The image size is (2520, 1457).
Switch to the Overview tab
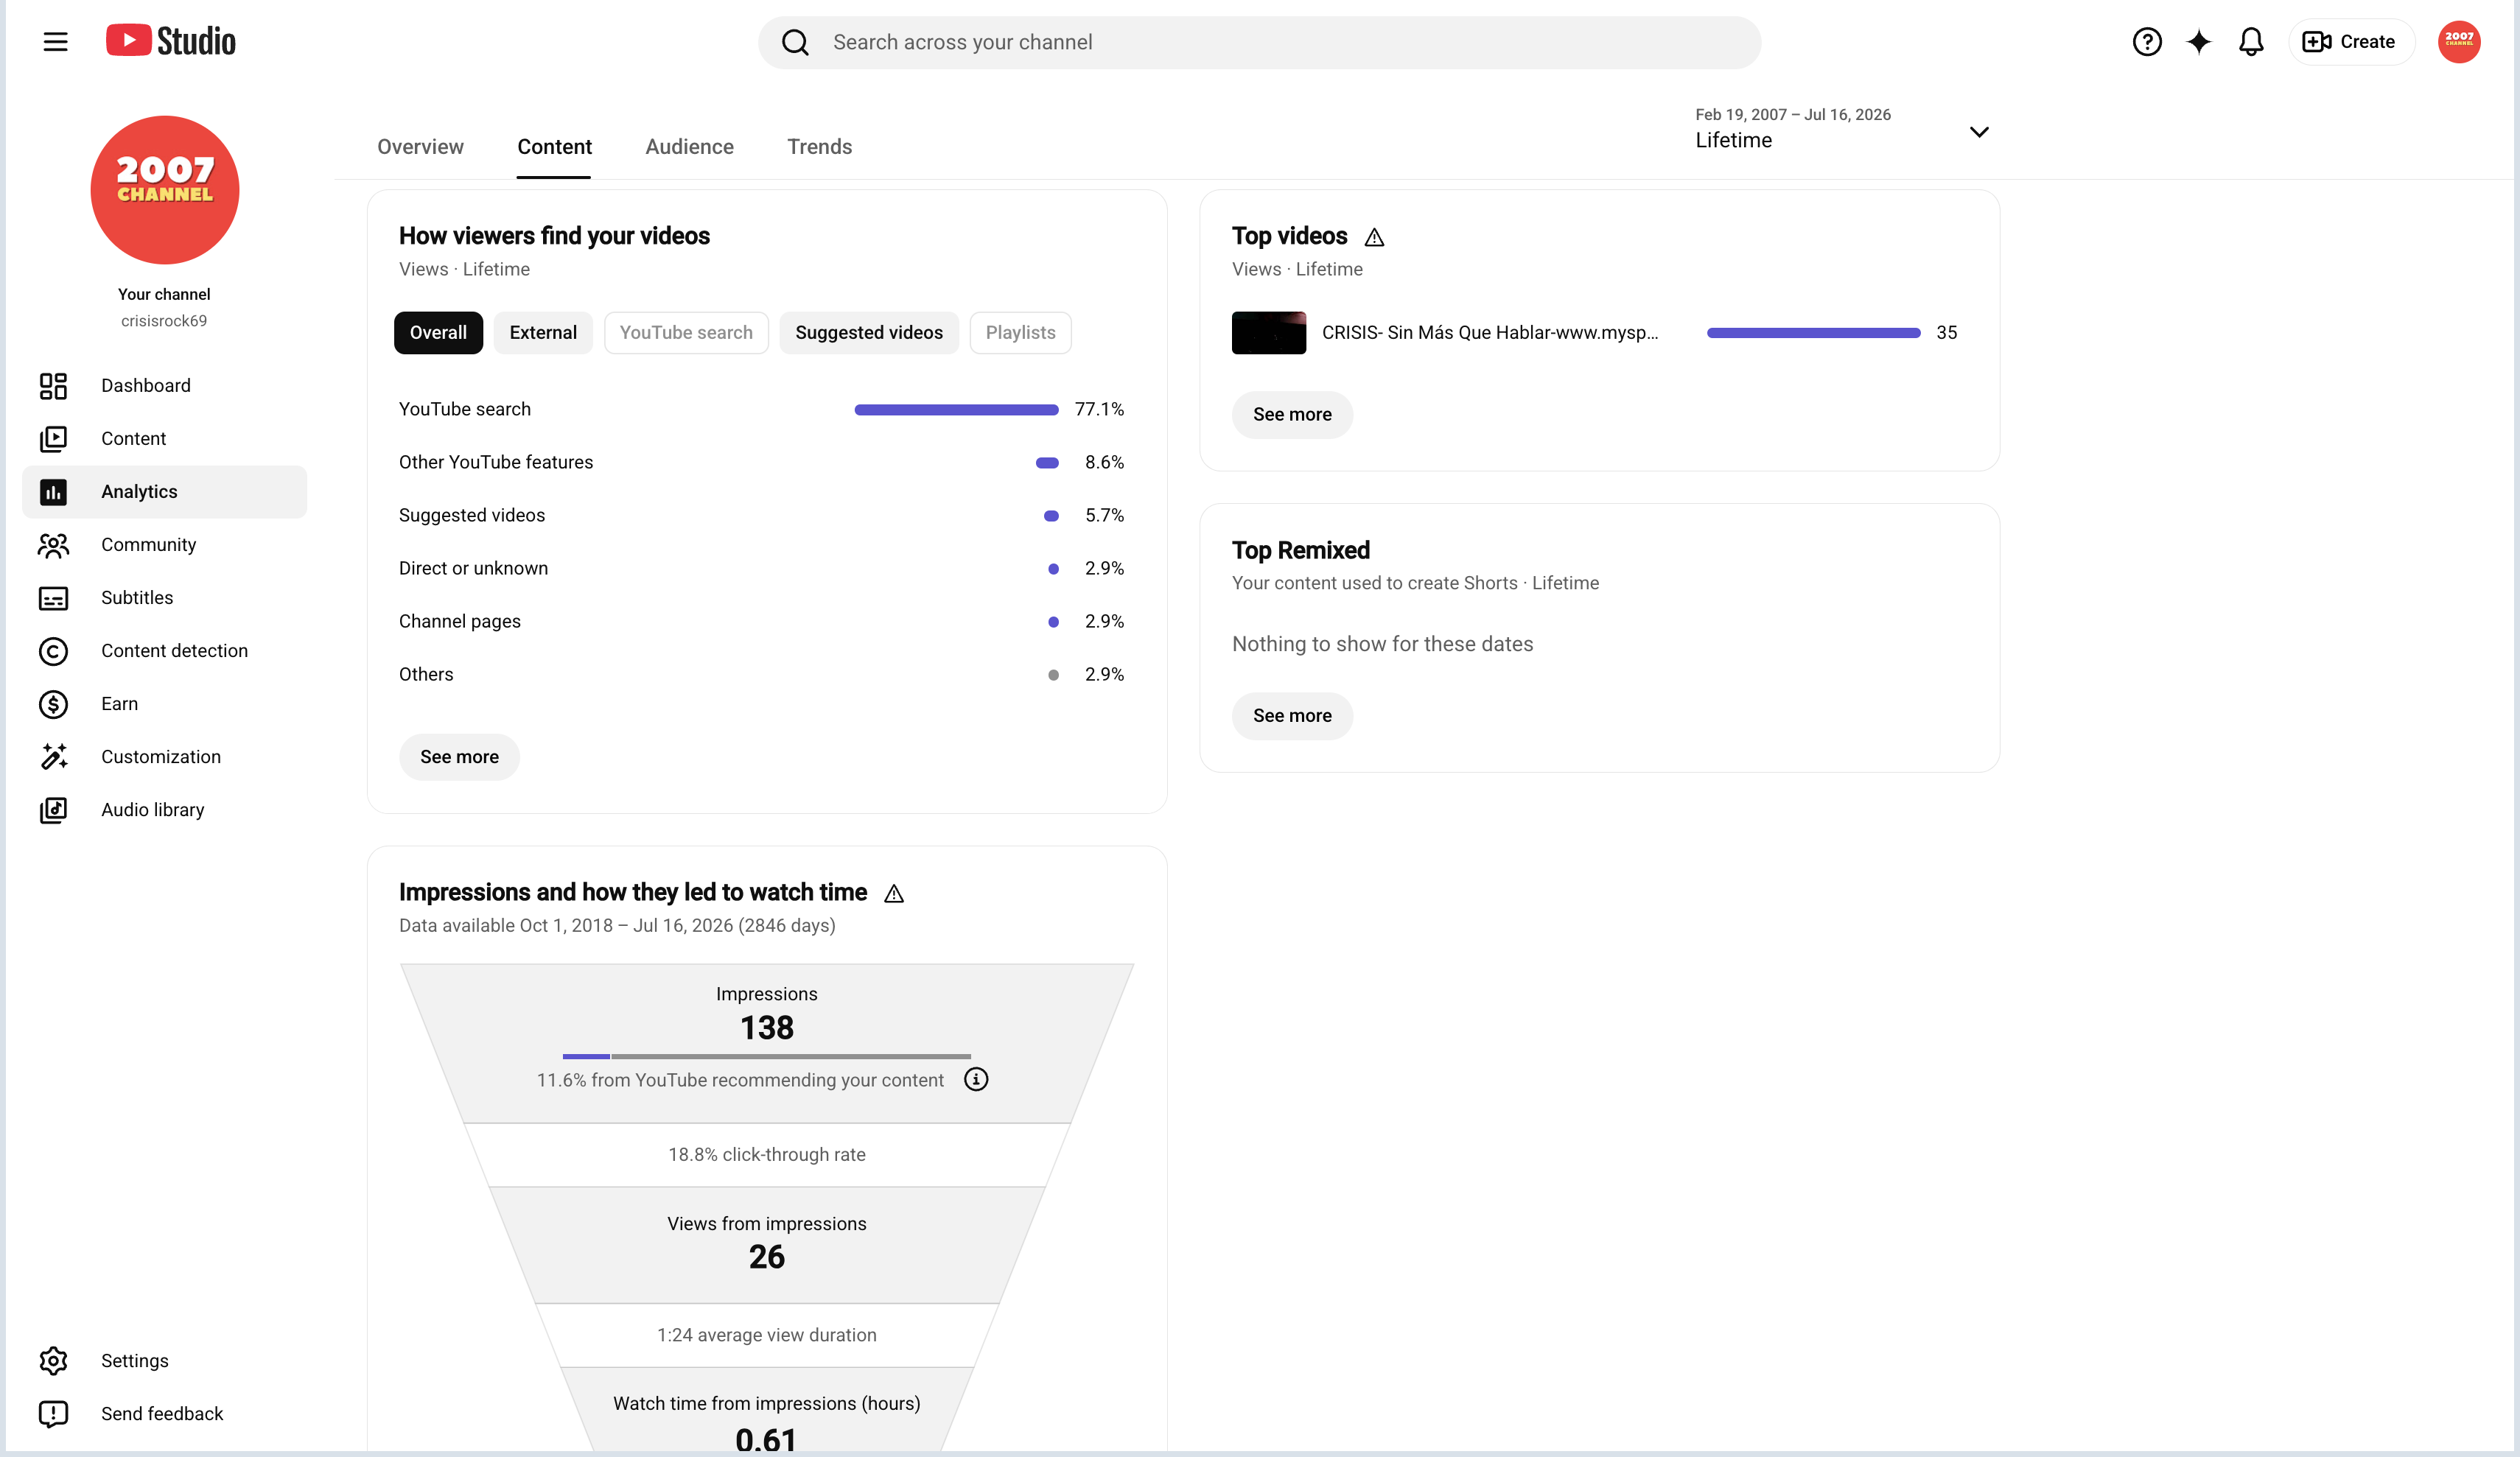pos(420,147)
